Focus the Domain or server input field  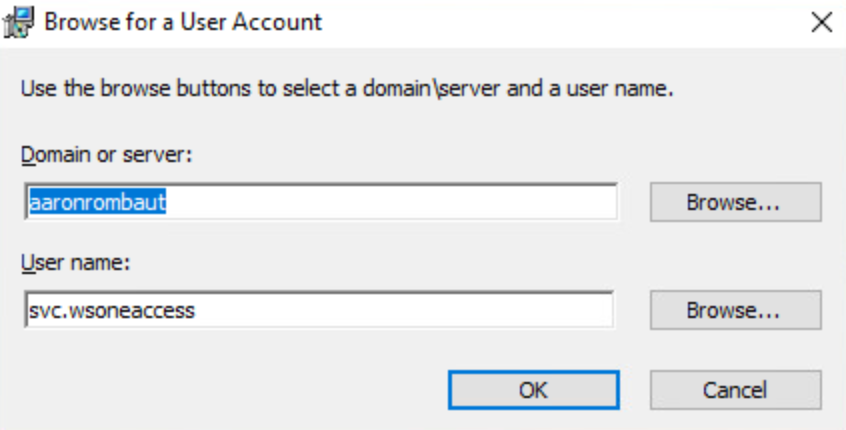(x=320, y=201)
